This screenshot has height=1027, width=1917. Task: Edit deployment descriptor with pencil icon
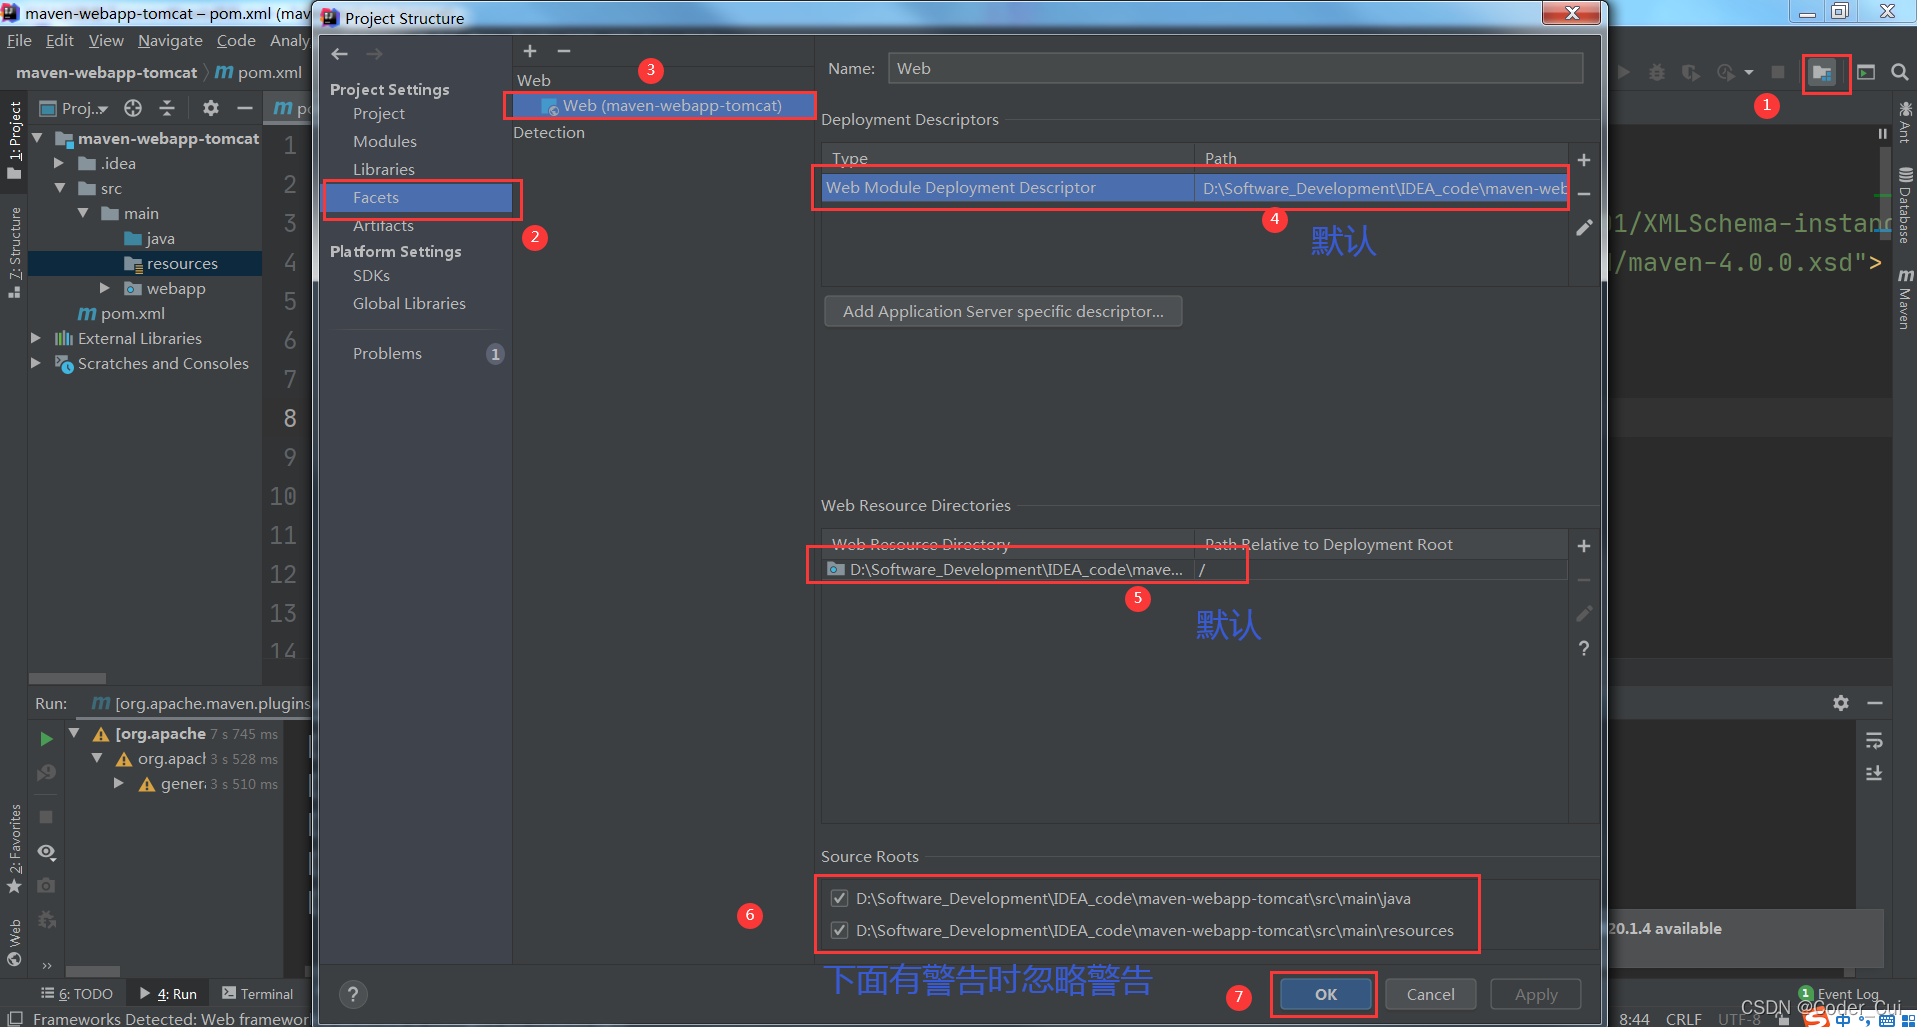pyautogui.click(x=1584, y=228)
